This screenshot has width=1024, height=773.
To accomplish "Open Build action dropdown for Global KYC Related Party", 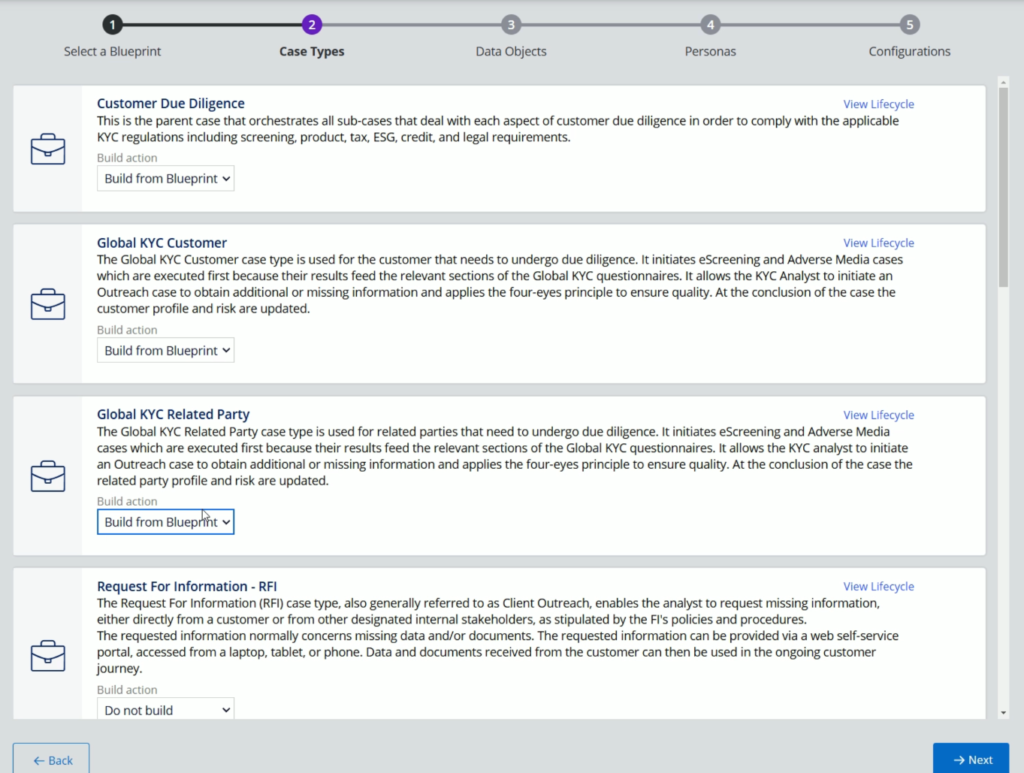I will click(x=165, y=522).
